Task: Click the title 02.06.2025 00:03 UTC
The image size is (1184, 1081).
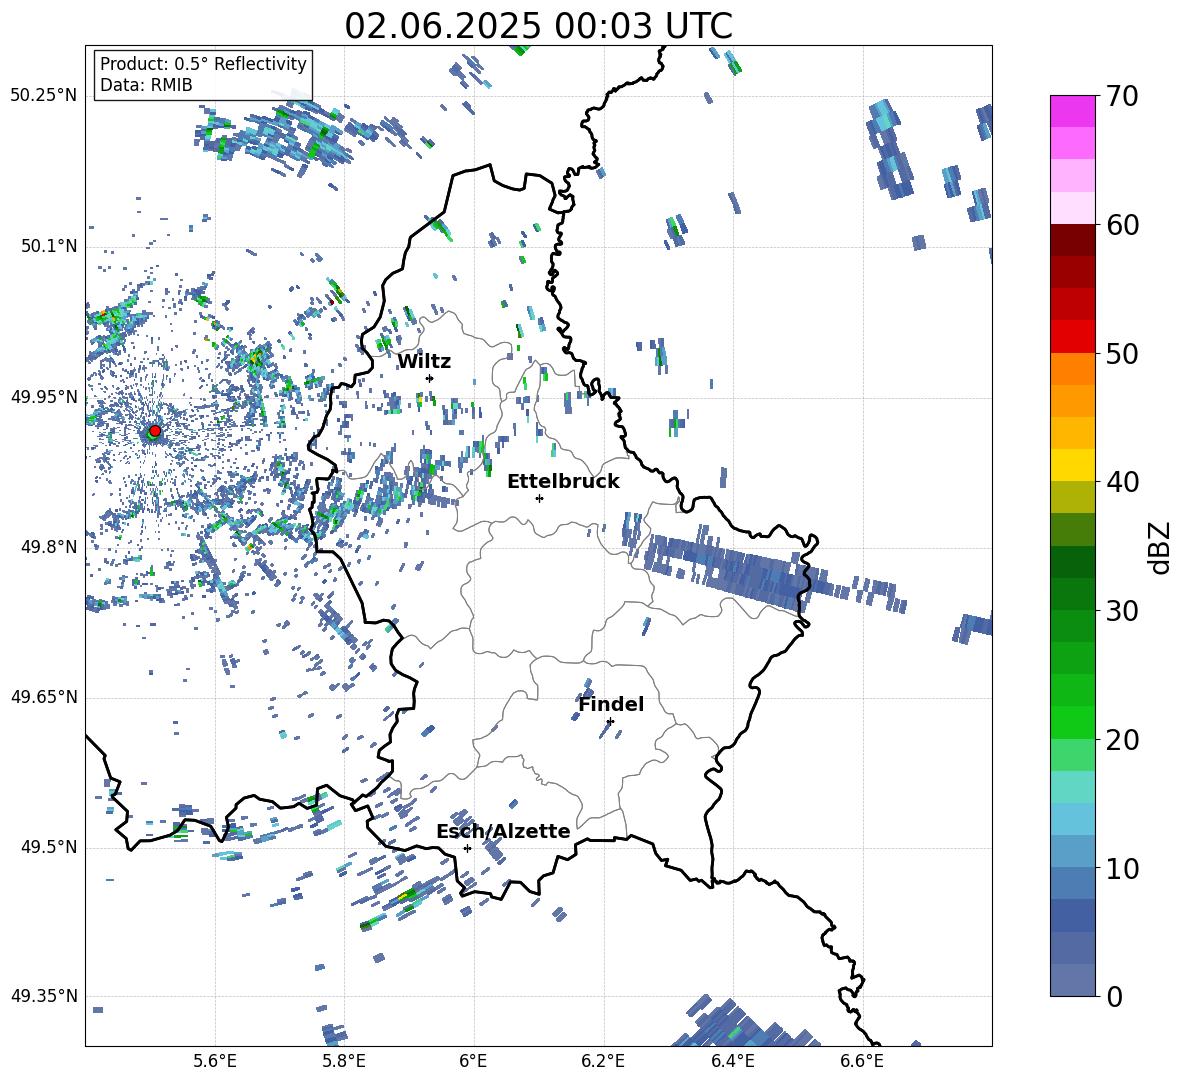Action: pos(538,26)
